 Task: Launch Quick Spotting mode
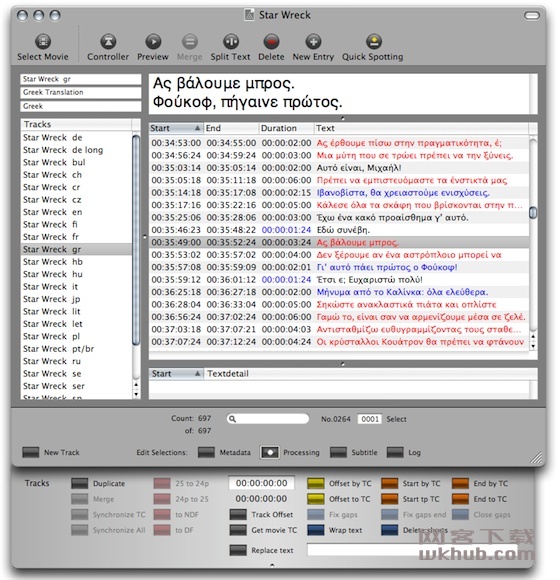[374, 42]
